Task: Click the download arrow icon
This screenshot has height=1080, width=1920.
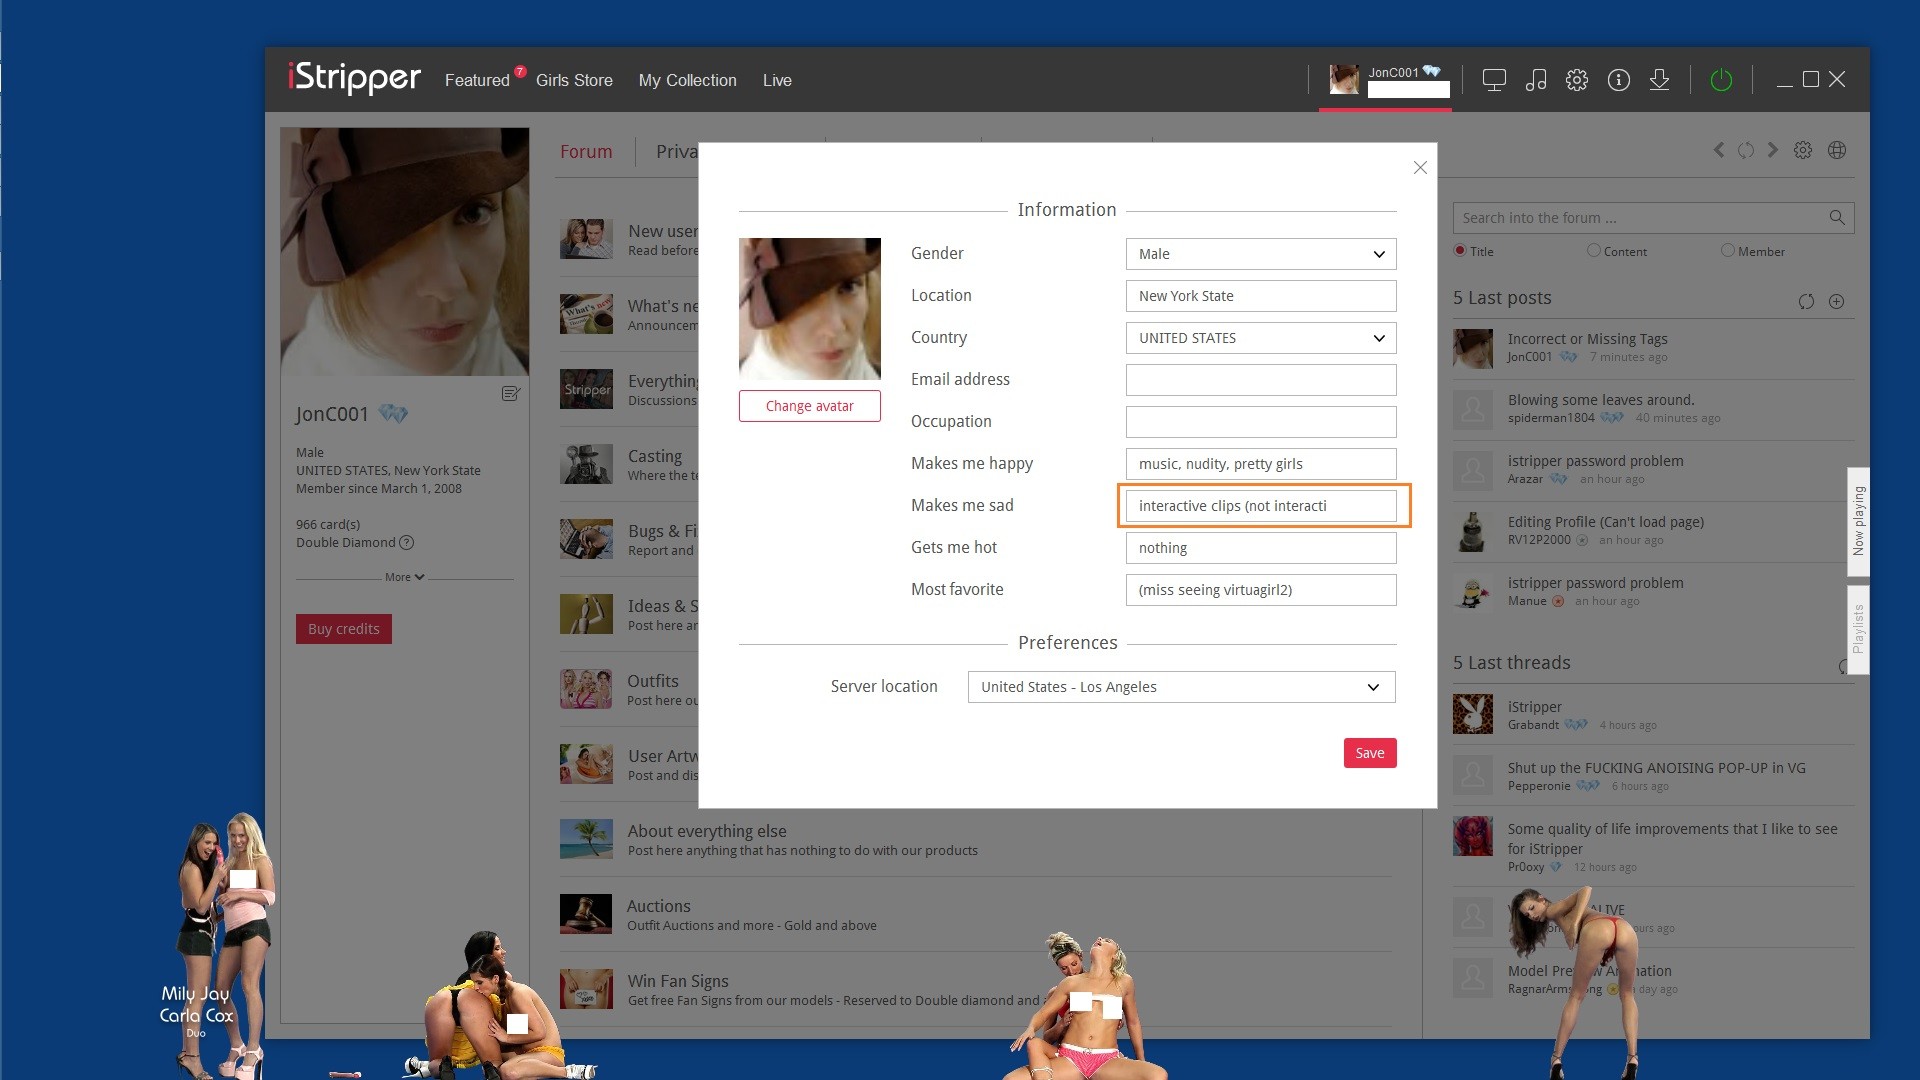Action: 1660,80
